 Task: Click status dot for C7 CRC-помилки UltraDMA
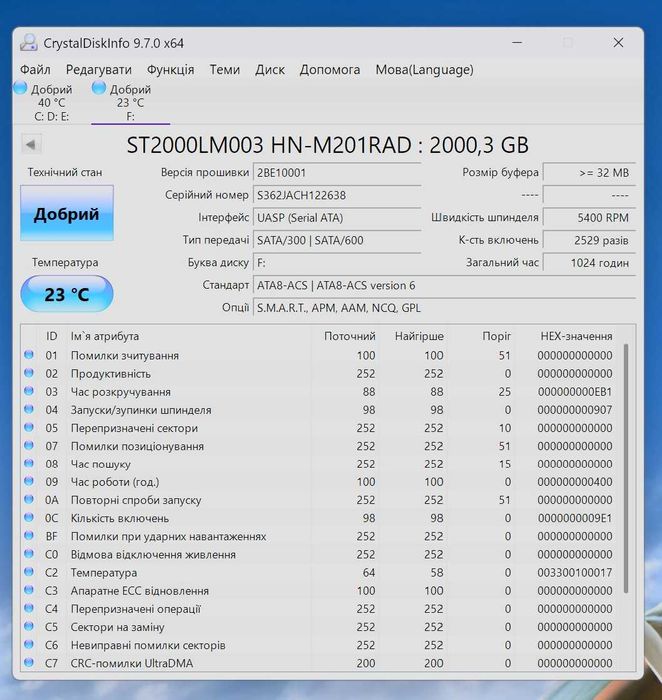29,662
